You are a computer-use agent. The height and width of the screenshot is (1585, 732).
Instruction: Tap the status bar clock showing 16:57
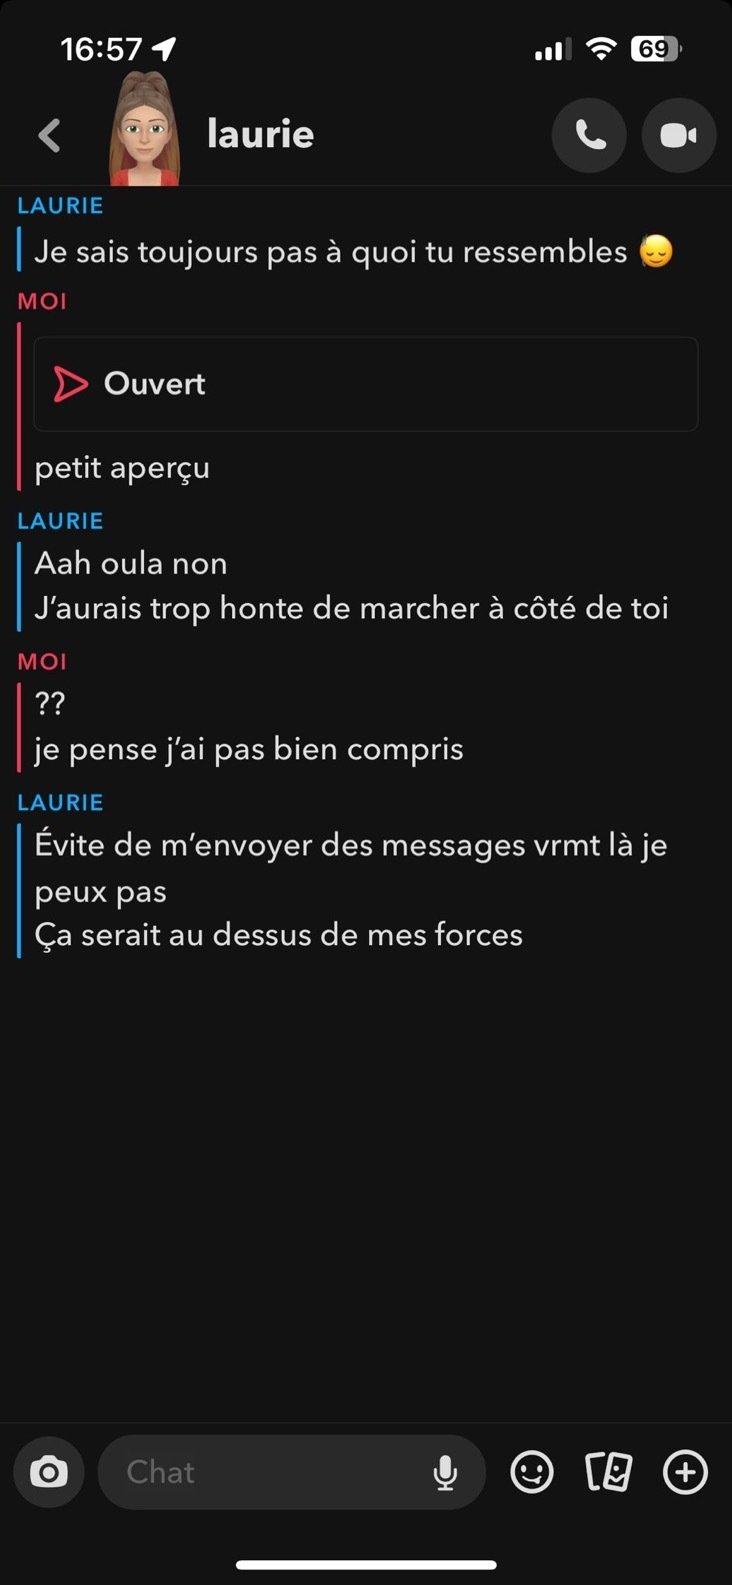pos(101,49)
